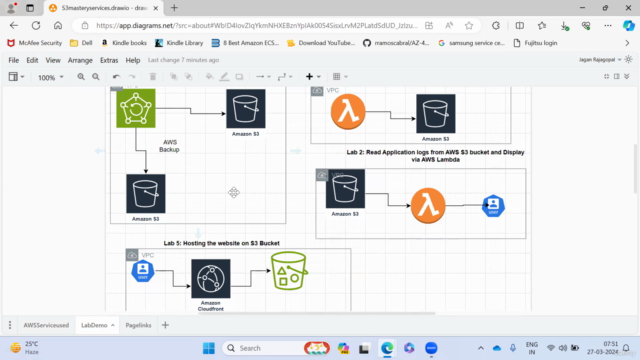Open the Windows Start menu
Viewport: 640px width, 360px height.
pos(209,348)
